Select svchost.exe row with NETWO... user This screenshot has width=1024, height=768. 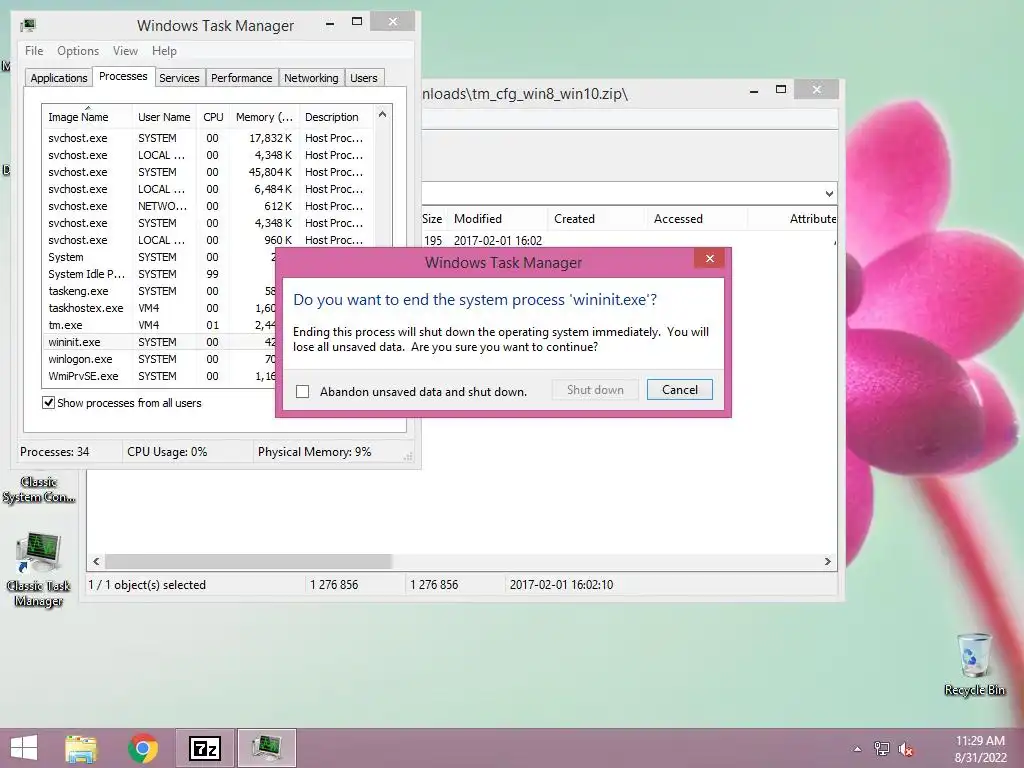(x=209, y=206)
